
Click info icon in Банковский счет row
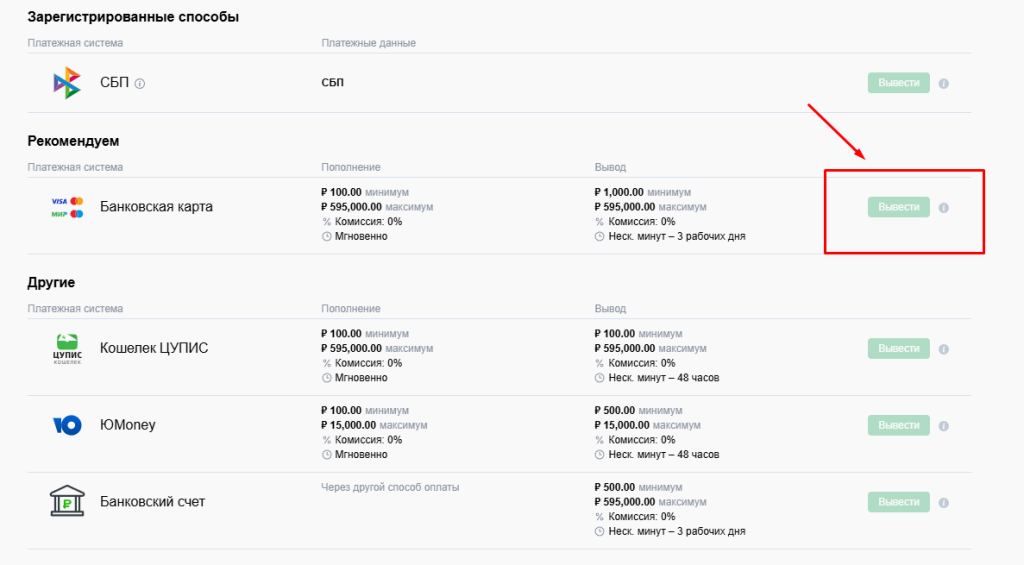pyautogui.click(x=944, y=503)
